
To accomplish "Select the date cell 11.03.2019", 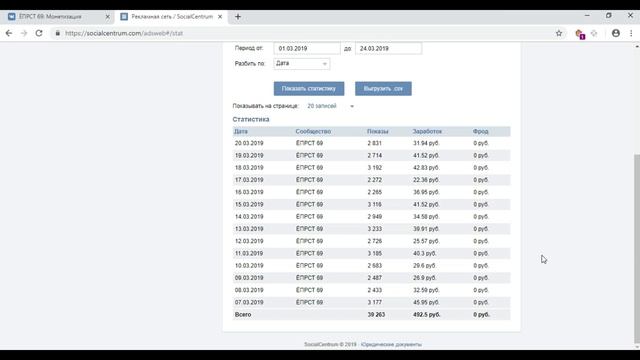I will click(249, 253).
